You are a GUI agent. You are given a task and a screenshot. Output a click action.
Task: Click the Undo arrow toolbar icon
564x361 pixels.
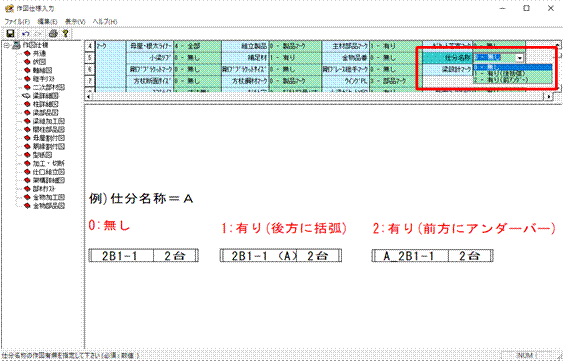coord(26,34)
